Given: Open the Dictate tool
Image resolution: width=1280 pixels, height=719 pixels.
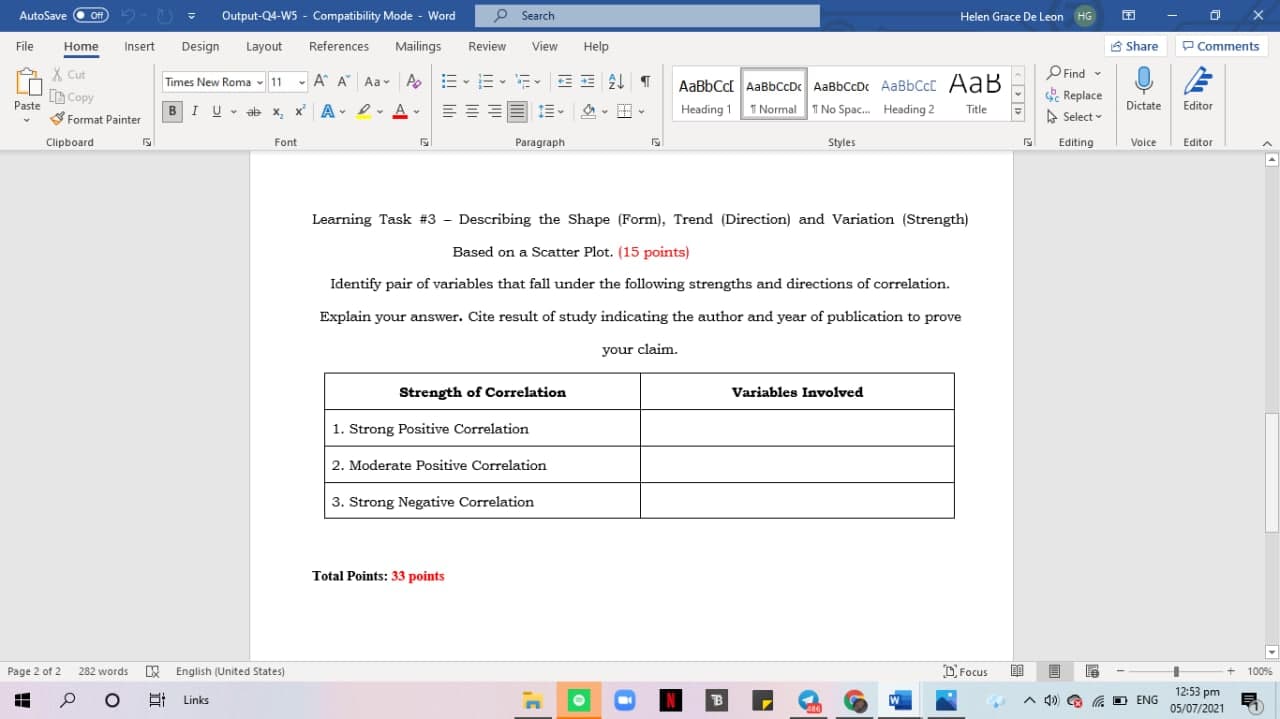Looking at the screenshot, I should [x=1143, y=90].
